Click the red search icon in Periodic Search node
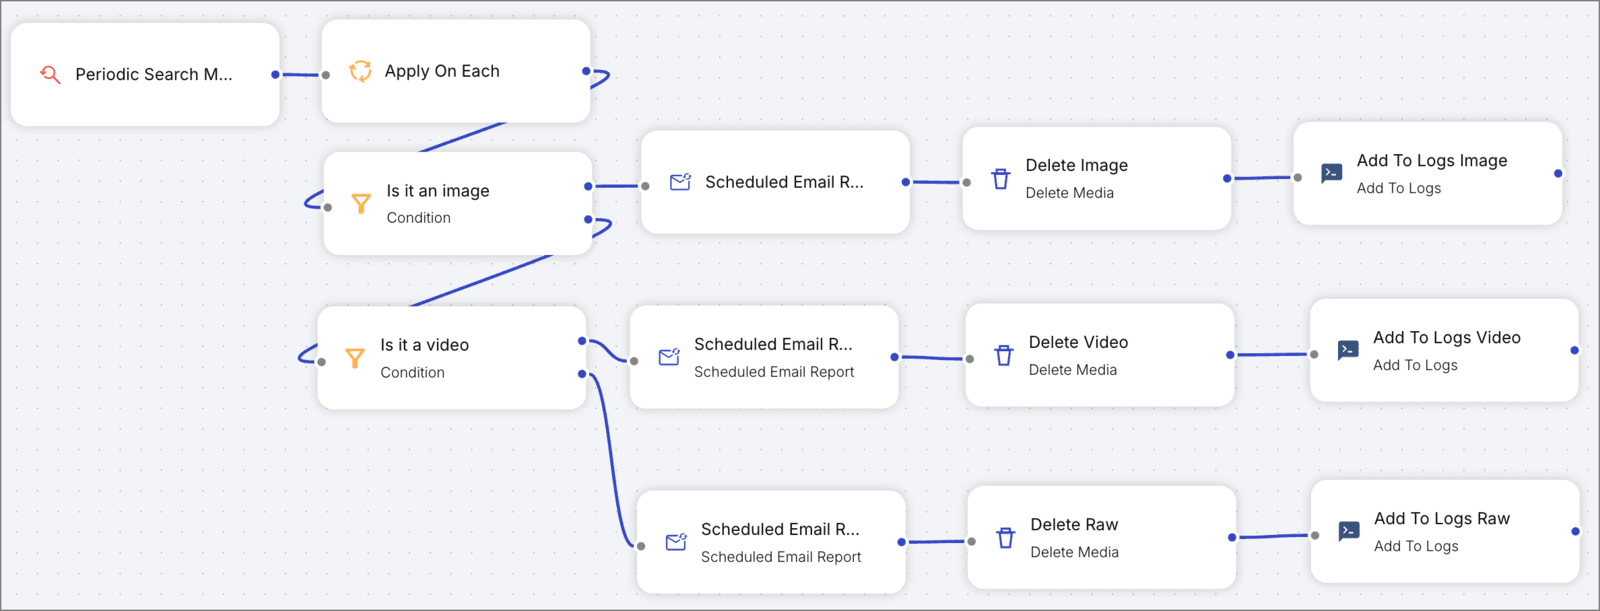The width and height of the screenshot is (1600, 611). coord(50,74)
